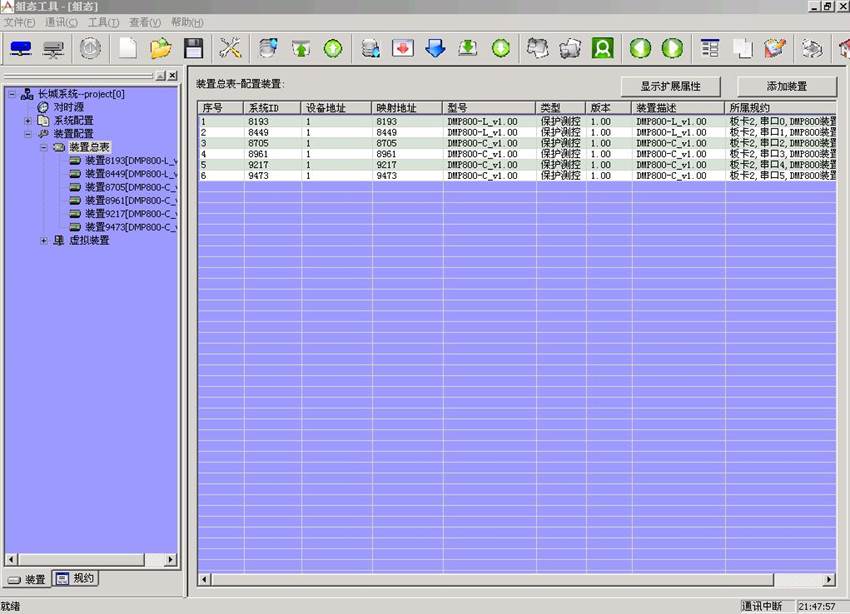Screen dimensions: 850x614
Task: Click the table horizontal scrollbar thumb
Action: (492, 579)
